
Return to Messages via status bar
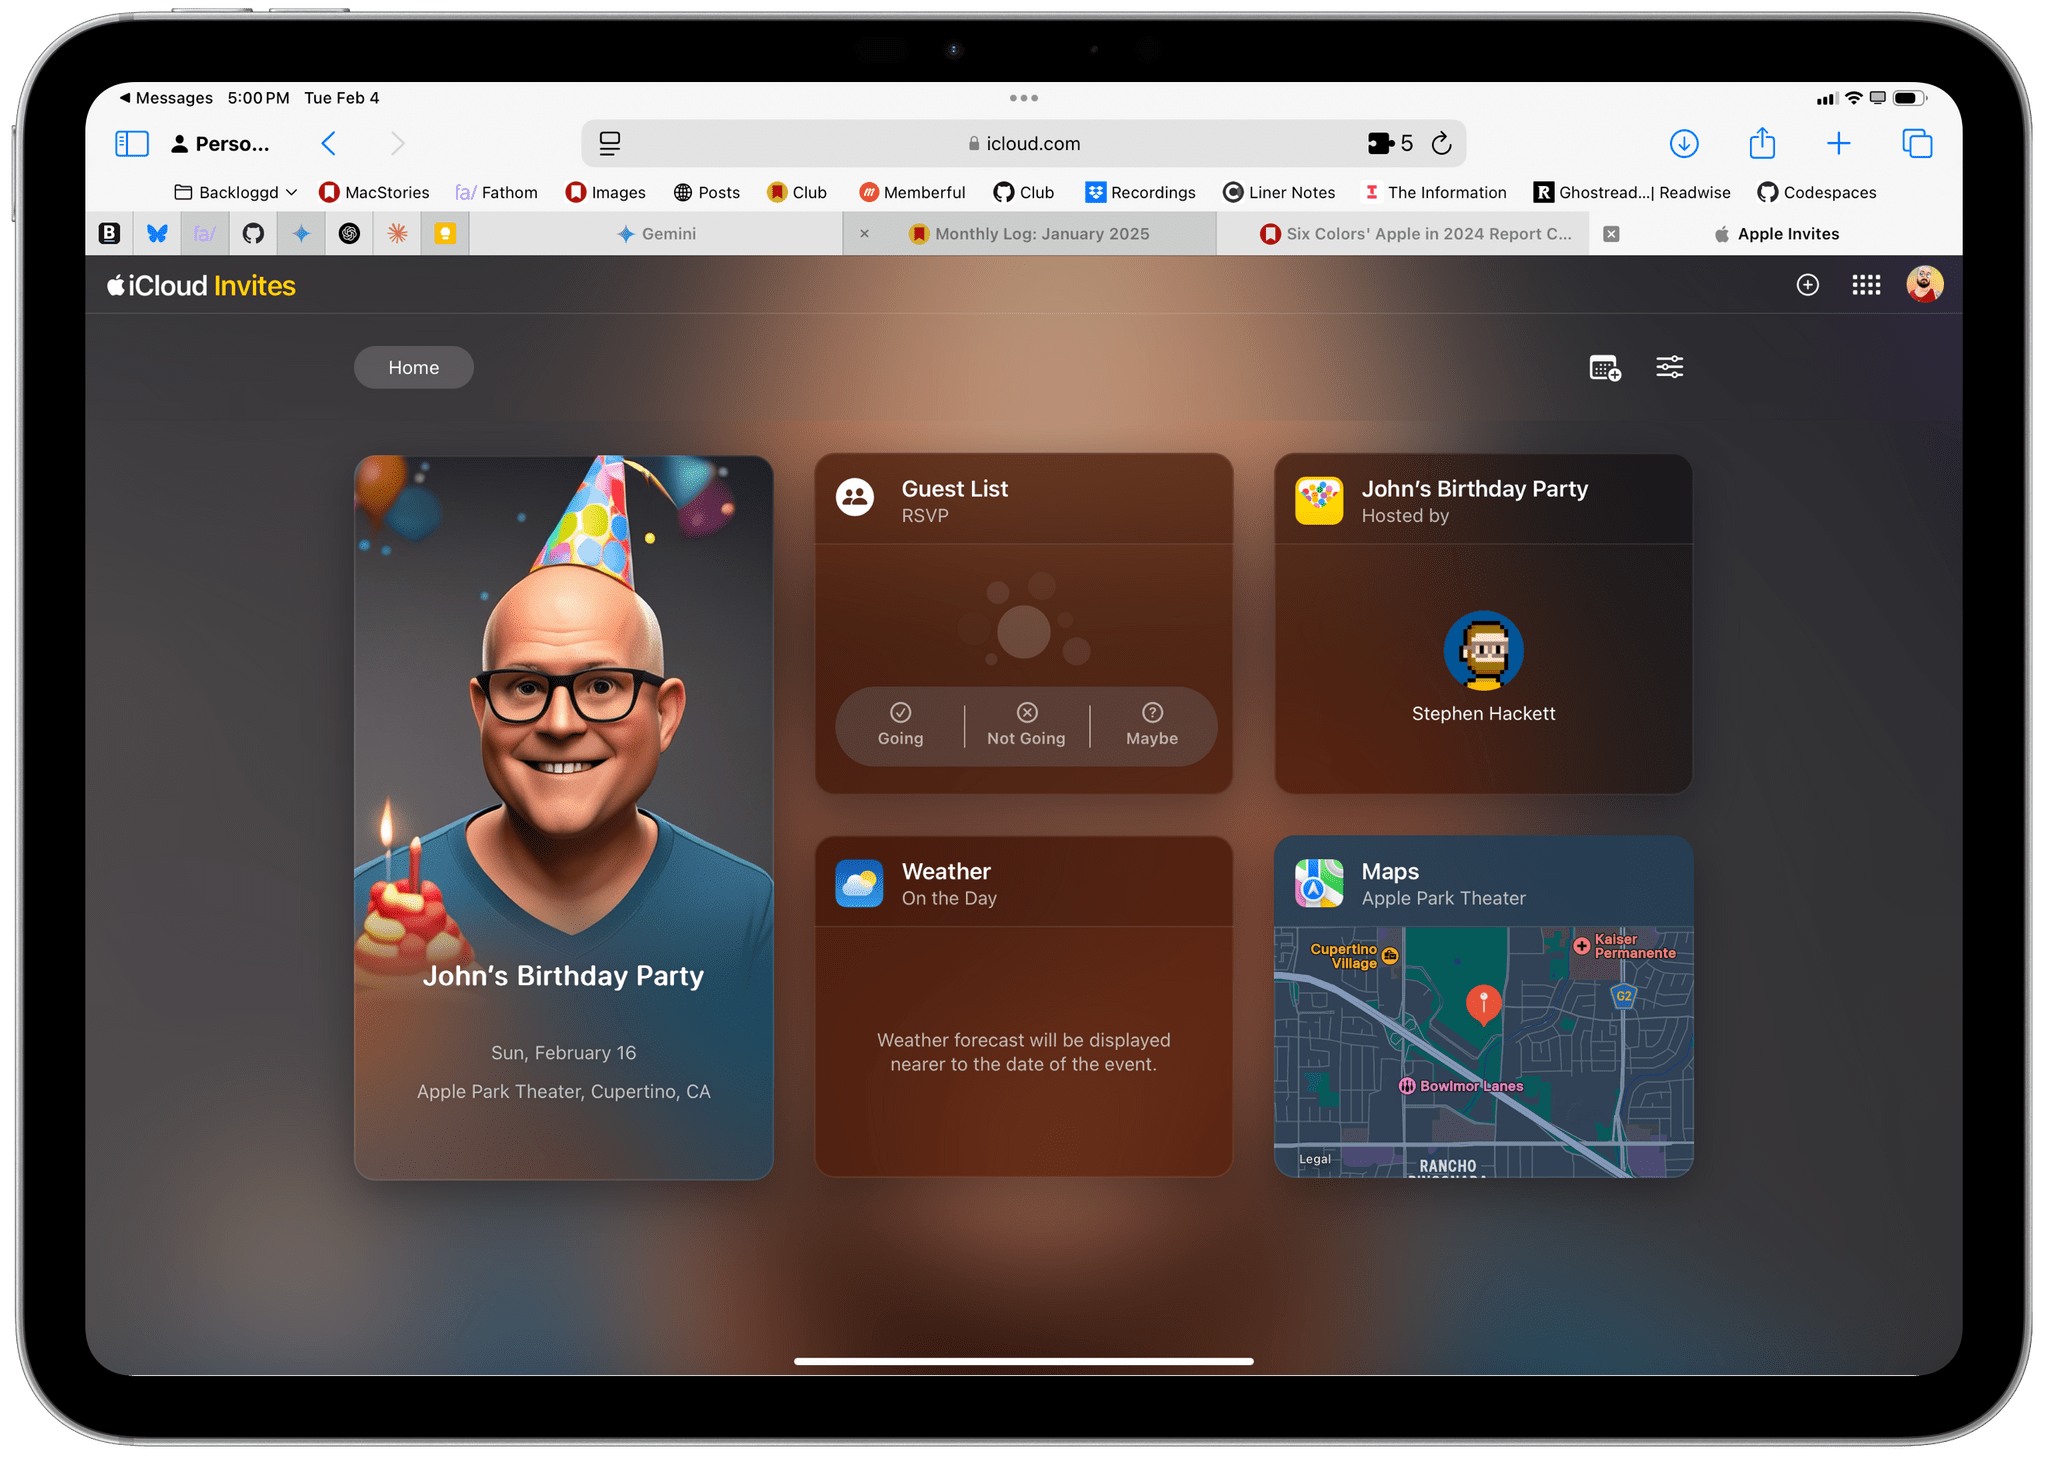165,98
